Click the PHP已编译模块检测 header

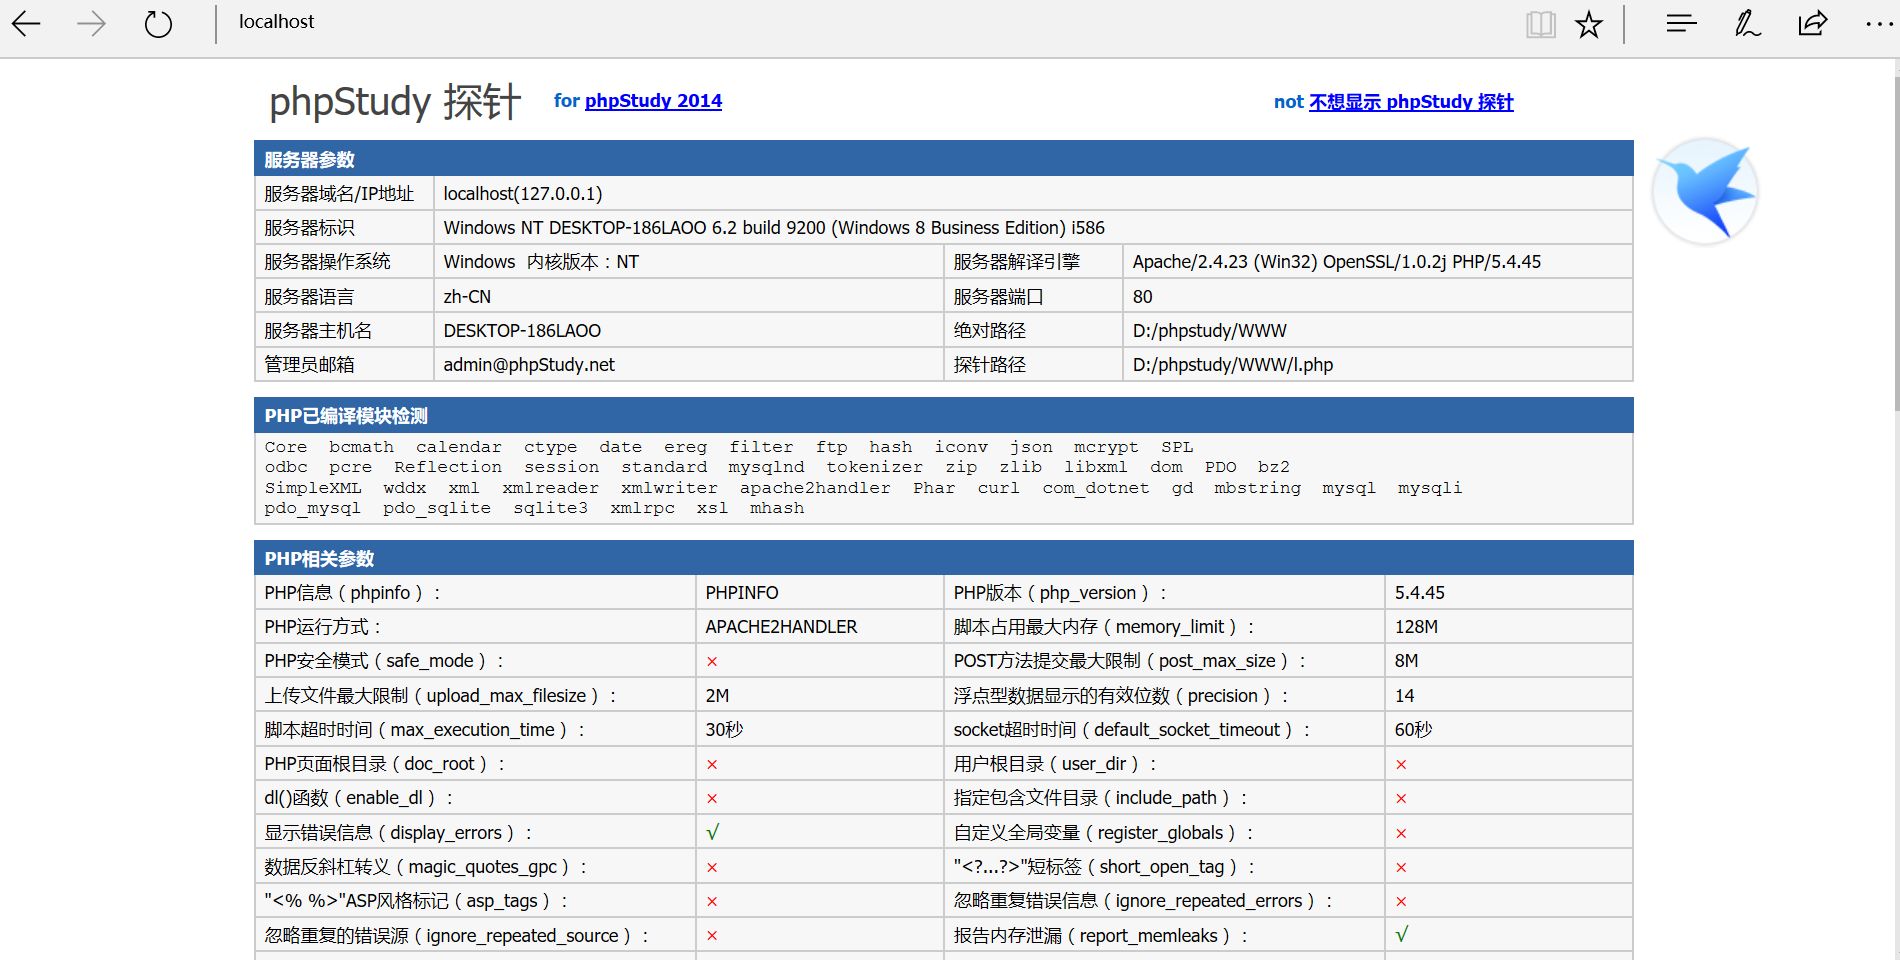coord(943,415)
